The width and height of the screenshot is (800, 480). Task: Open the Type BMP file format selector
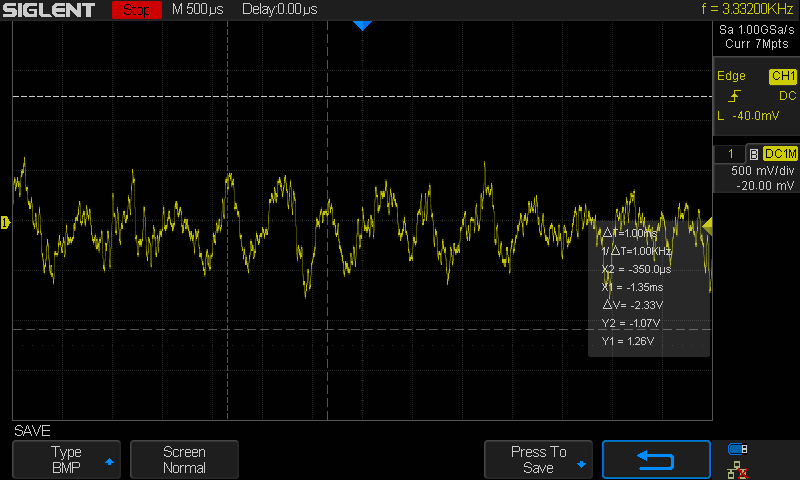point(66,460)
